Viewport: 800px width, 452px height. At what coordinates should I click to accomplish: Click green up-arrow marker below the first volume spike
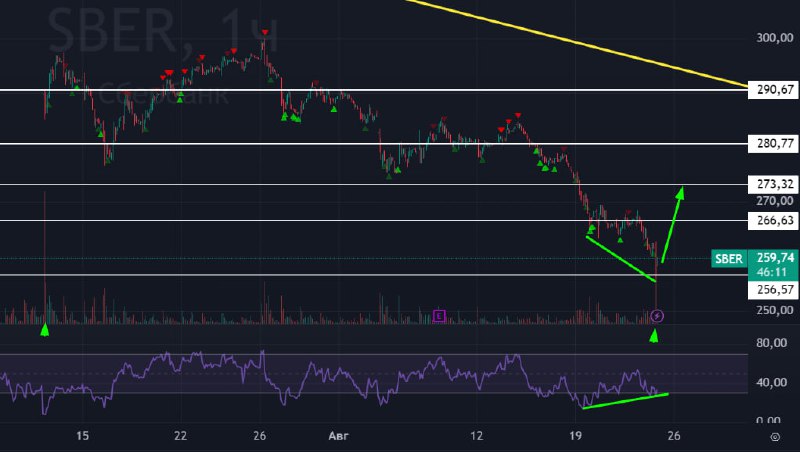tap(45, 330)
